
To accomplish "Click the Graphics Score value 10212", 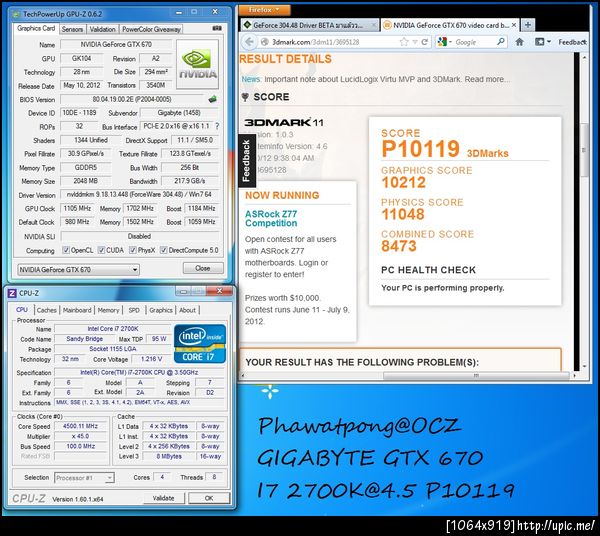I will pyautogui.click(x=403, y=182).
